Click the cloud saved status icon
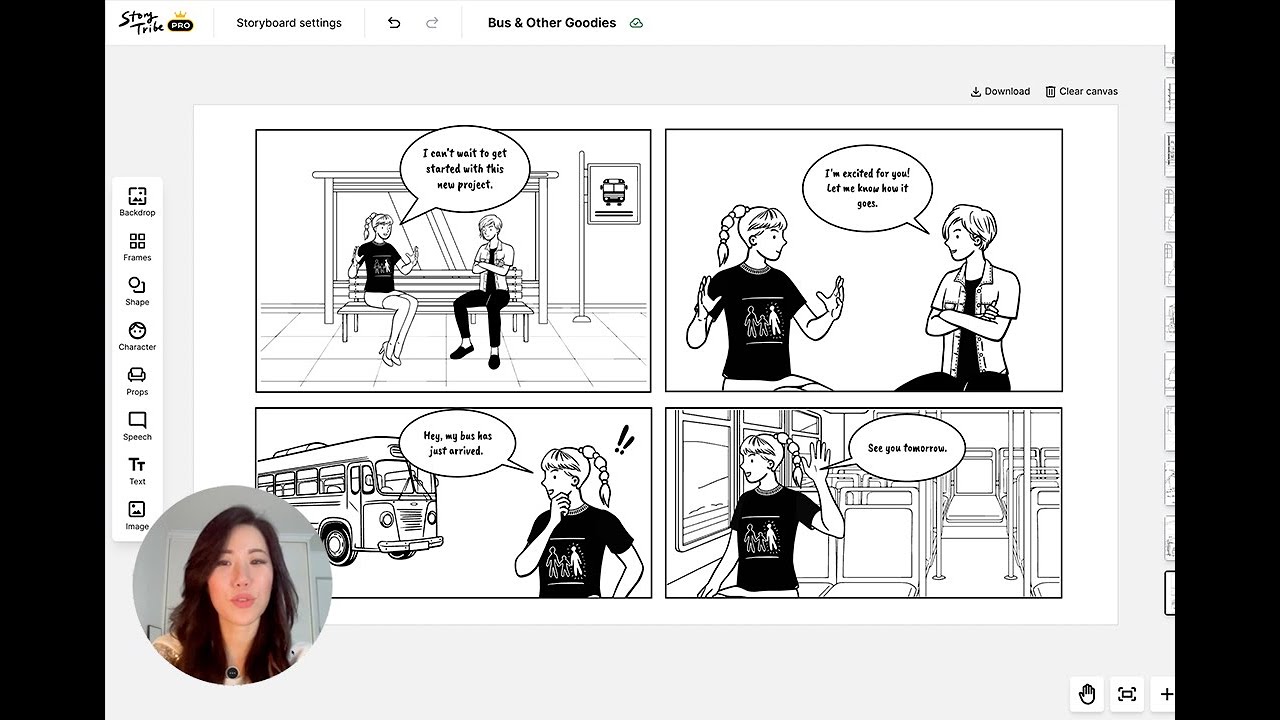This screenshot has height=720, width=1280. [x=636, y=23]
